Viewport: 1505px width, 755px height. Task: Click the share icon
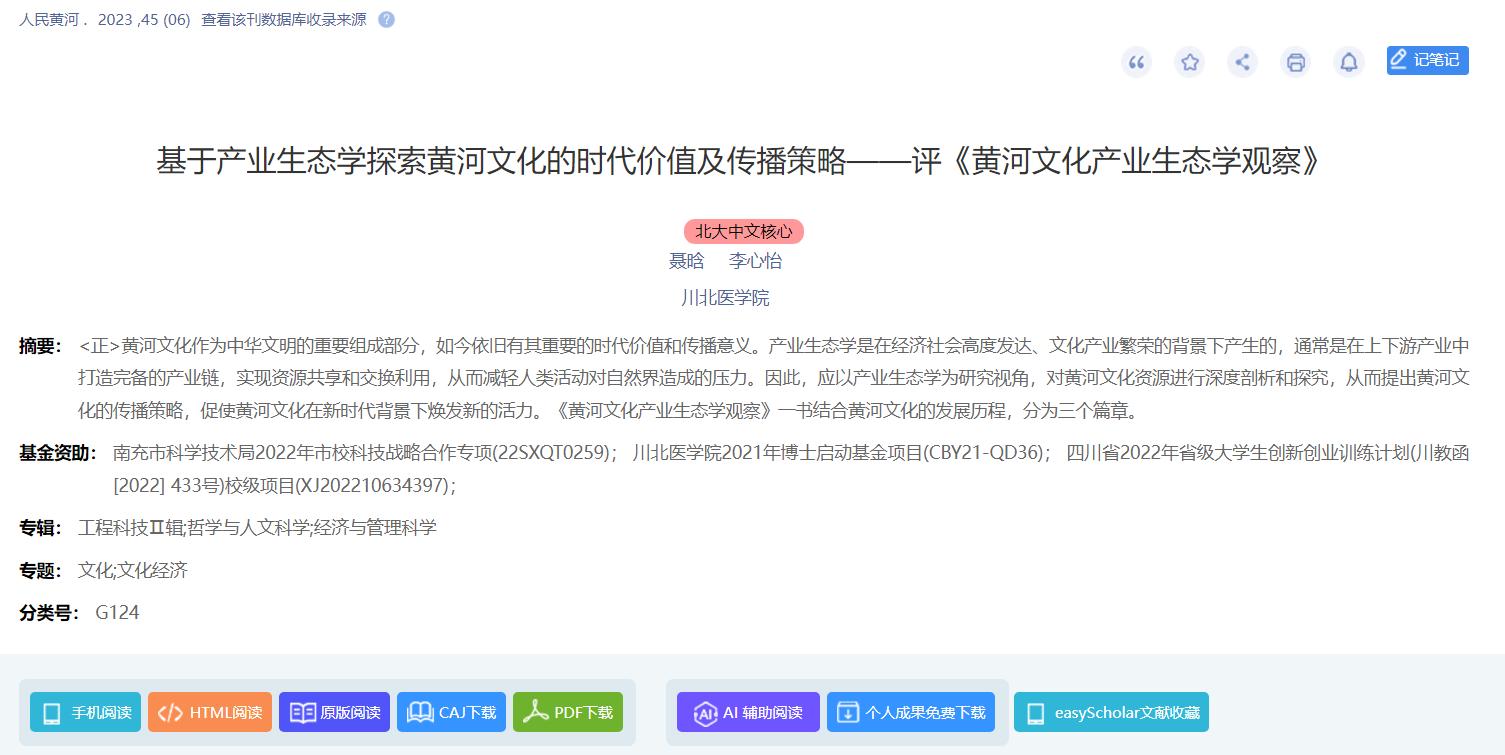1242,62
